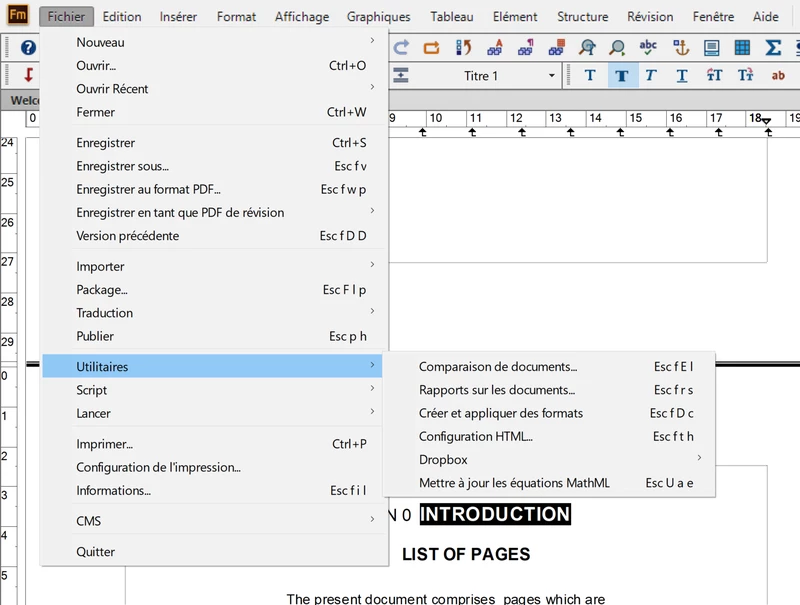Open table format designer icon with red grid
This screenshot has height=605, width=800.
tap(557, 47)
